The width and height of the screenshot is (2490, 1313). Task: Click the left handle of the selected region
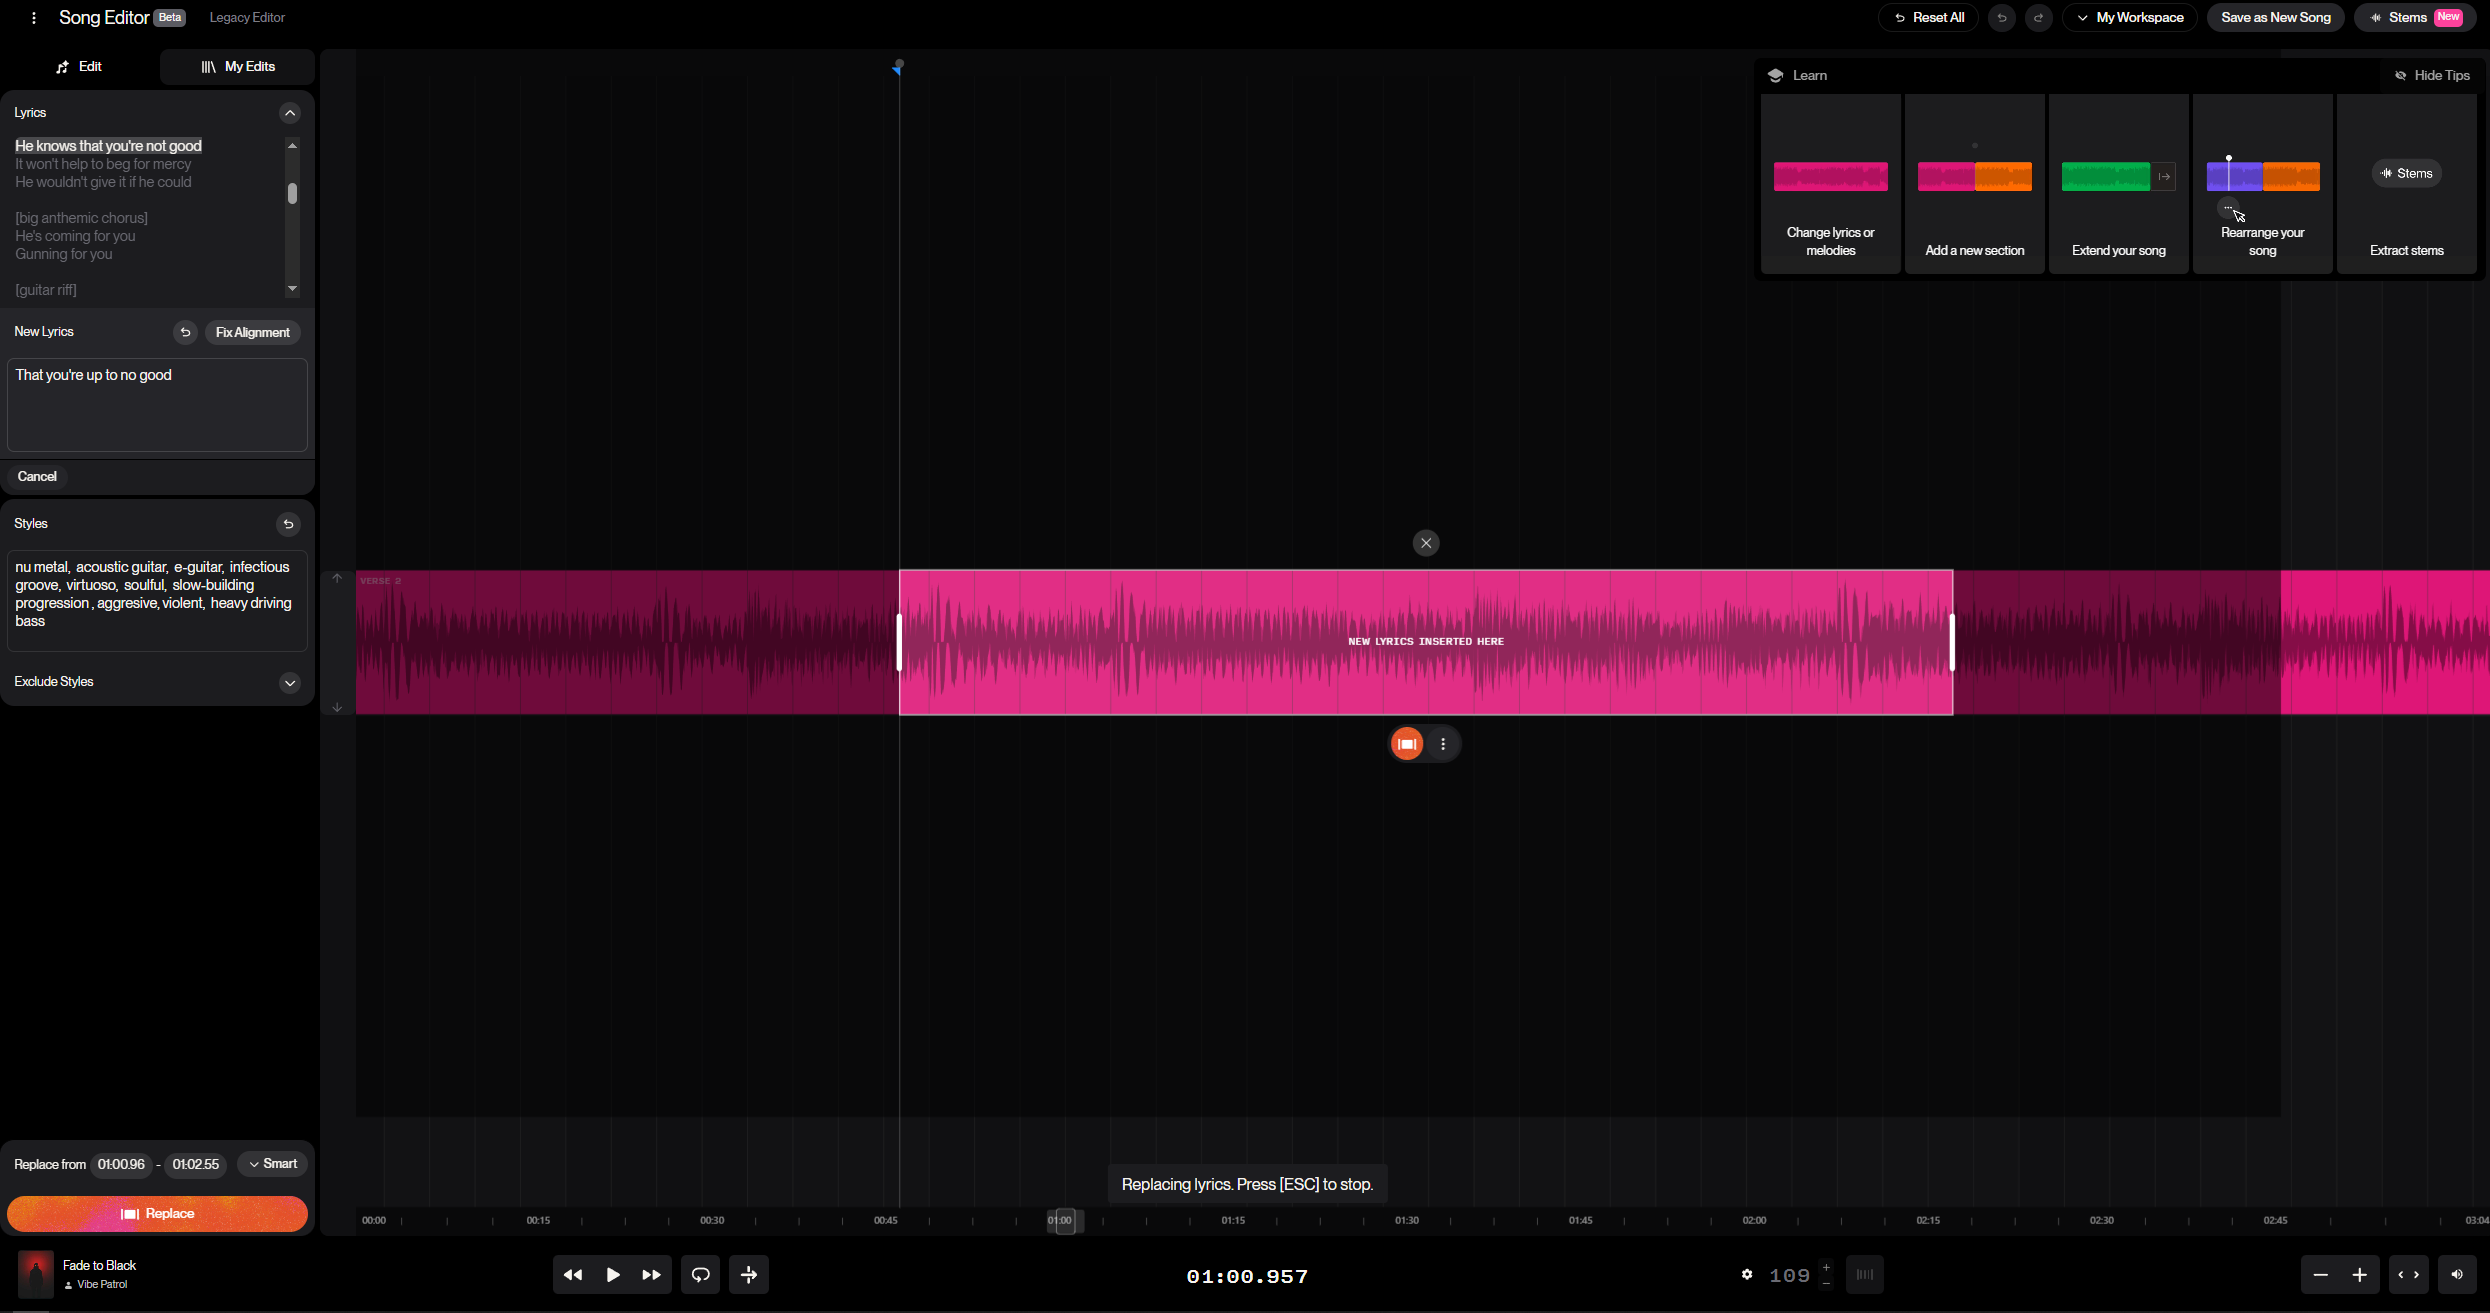click(x=899, y=642)
